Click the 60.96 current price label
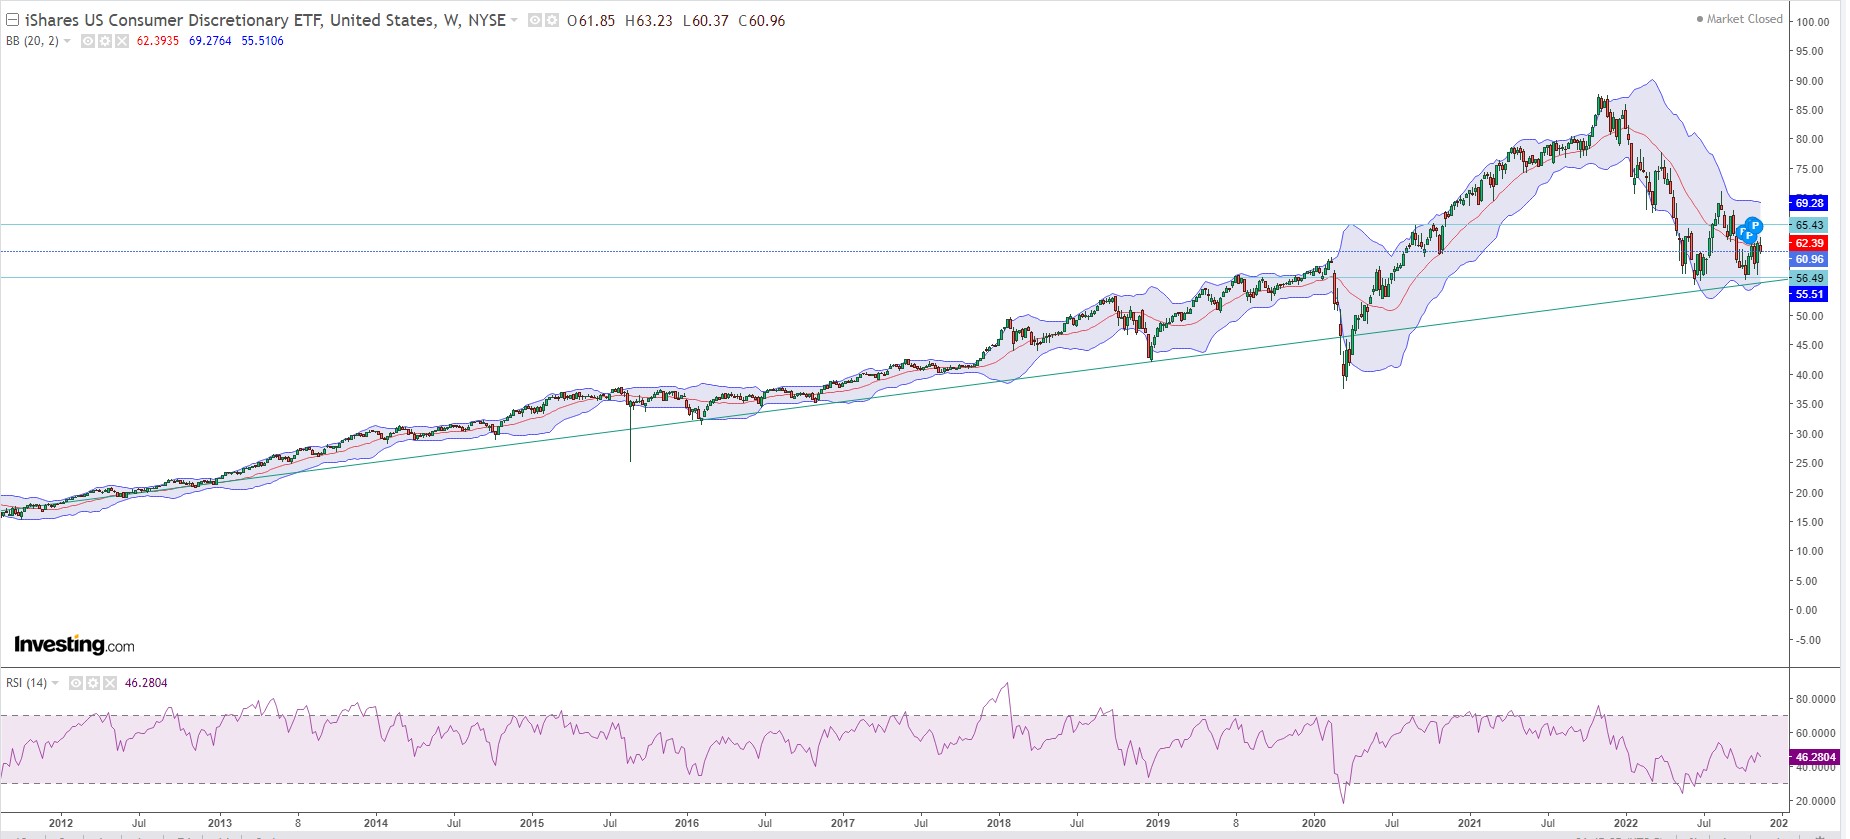Viewport: 1850px width, 839px height. (1809, 259)
